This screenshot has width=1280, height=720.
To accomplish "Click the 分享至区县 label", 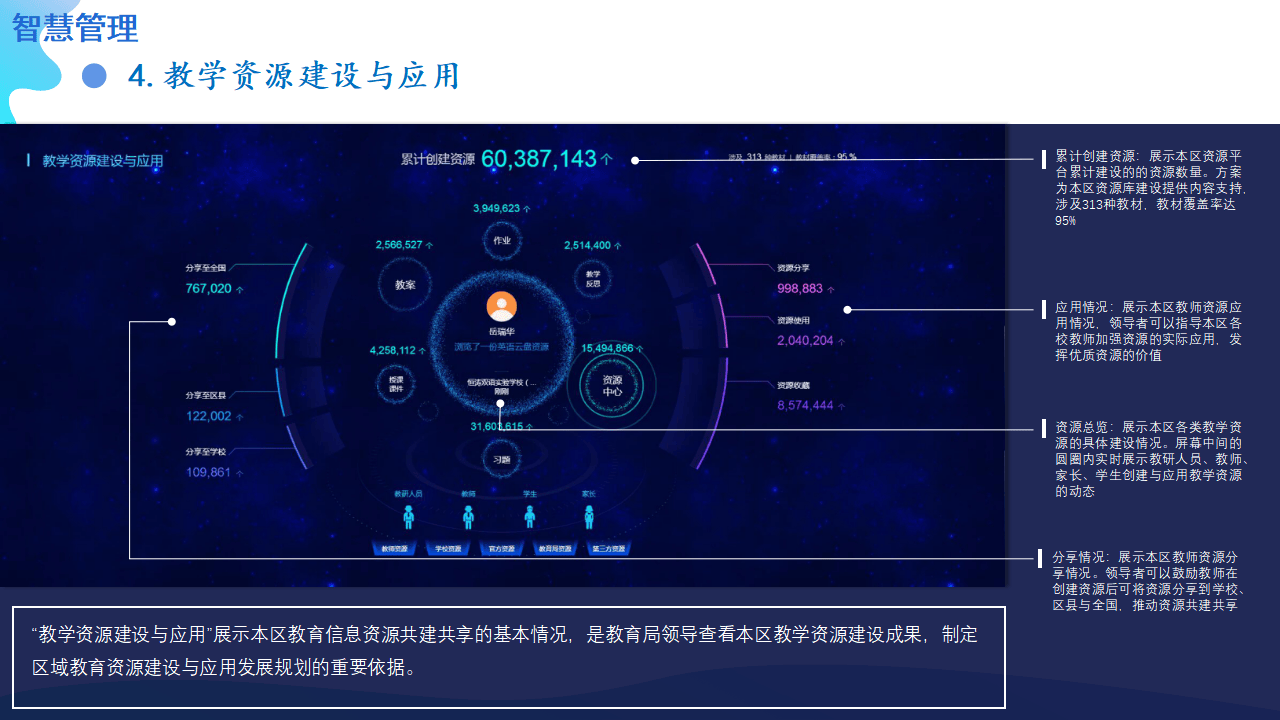I will tap(206, 396).
